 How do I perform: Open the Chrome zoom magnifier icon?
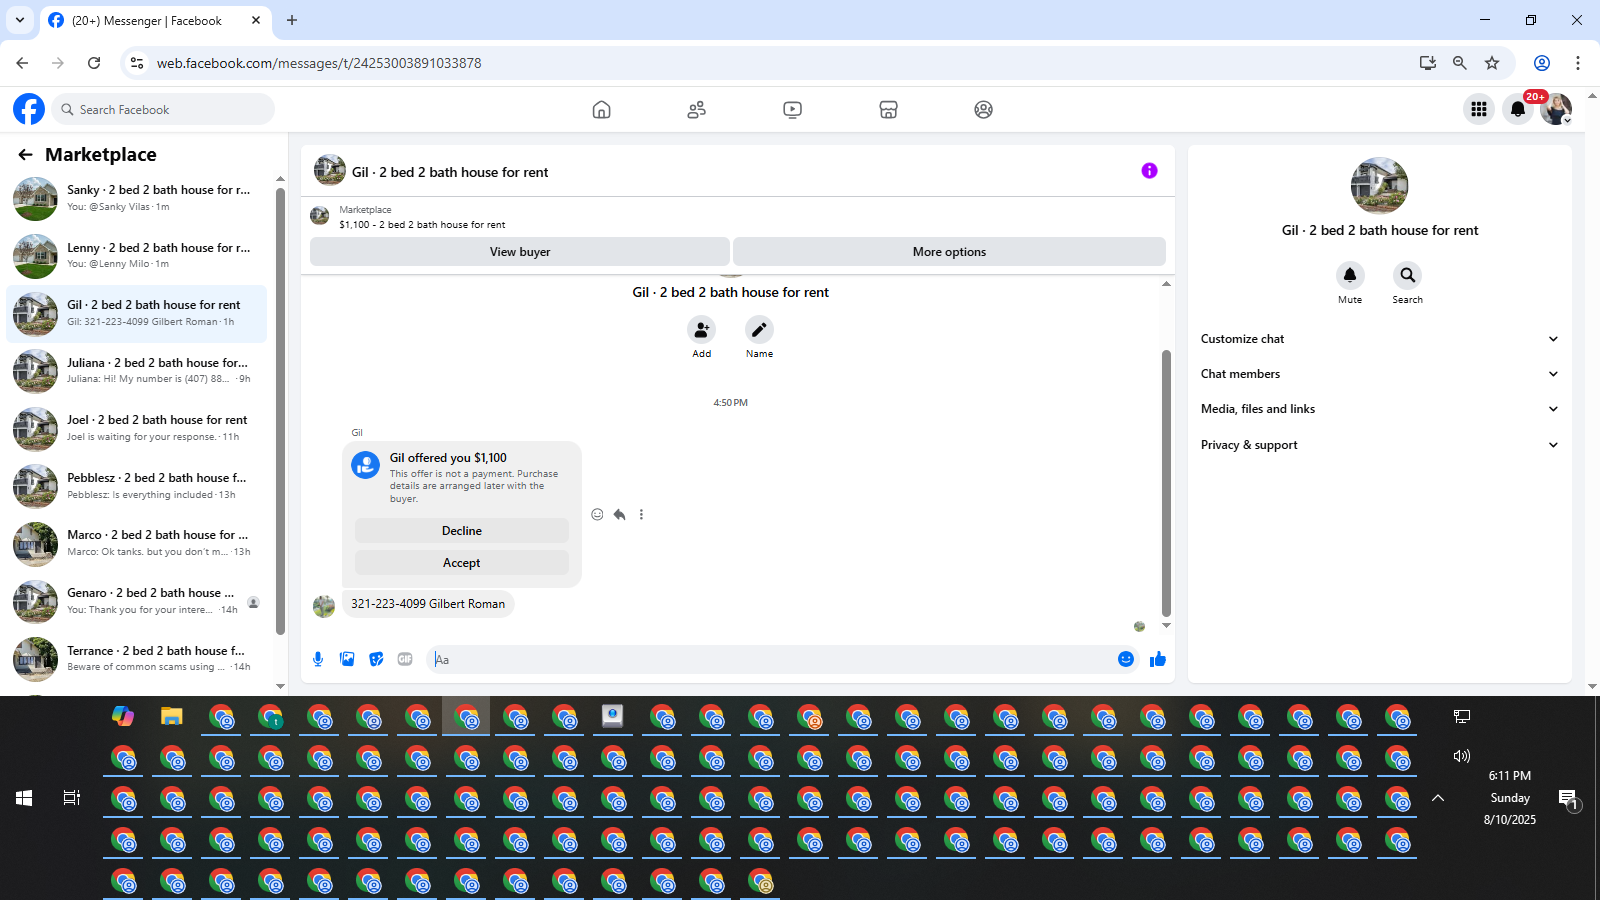[x=1460, y=63]
